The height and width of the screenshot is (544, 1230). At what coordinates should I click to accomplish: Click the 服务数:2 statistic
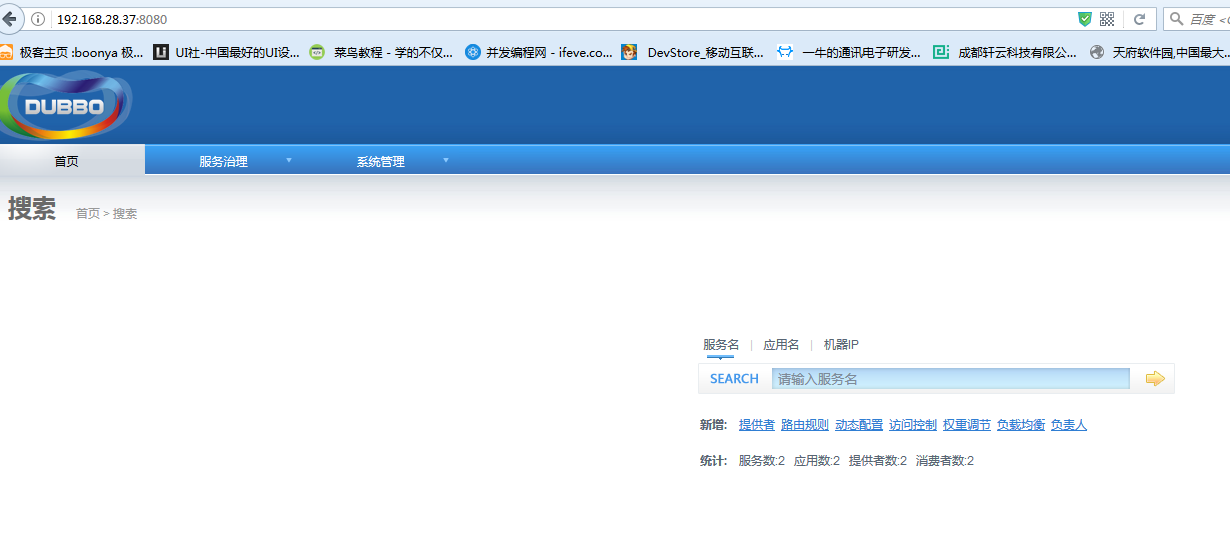point(762,461)
